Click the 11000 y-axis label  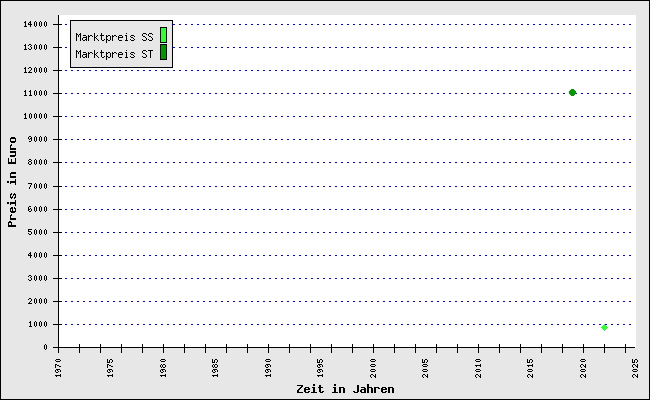(36, 93)
